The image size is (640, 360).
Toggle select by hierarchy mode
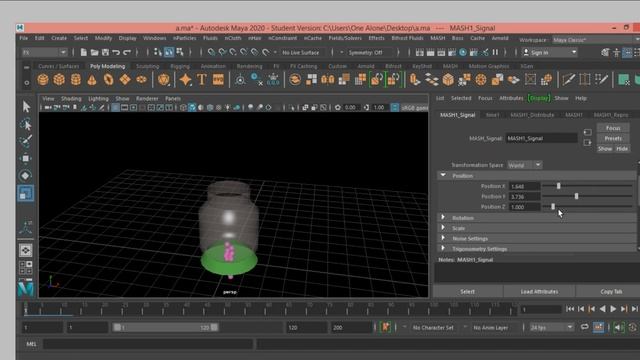coord(158,52)
